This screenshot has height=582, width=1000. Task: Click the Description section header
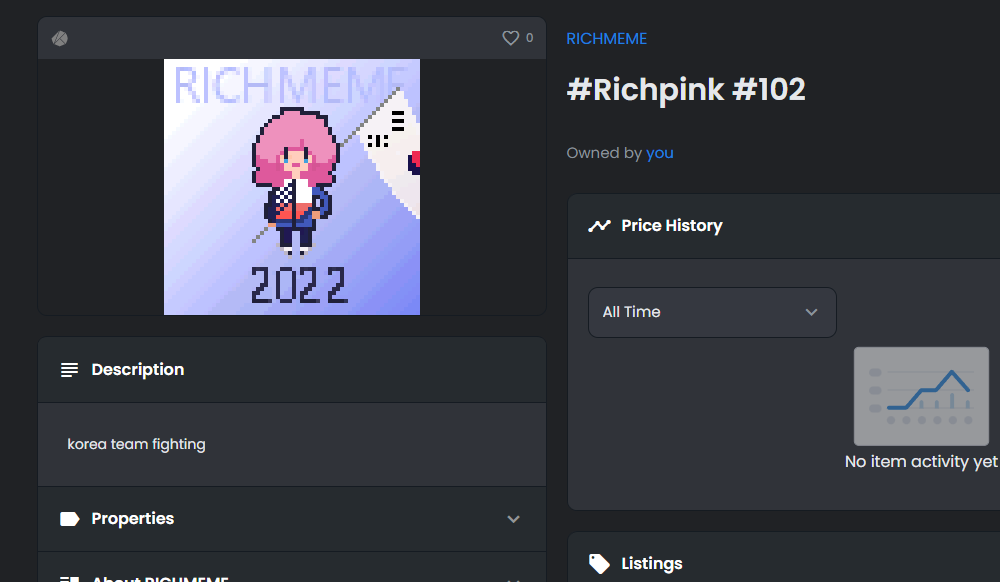[292, 370]
